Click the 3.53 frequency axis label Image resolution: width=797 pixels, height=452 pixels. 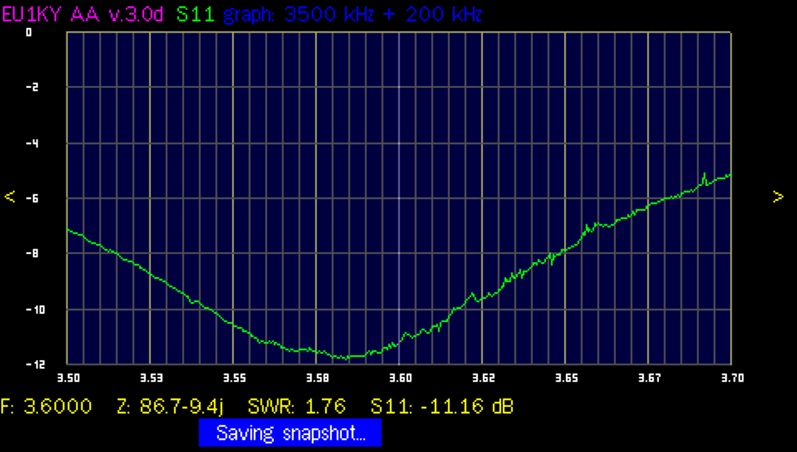point(150,379)
